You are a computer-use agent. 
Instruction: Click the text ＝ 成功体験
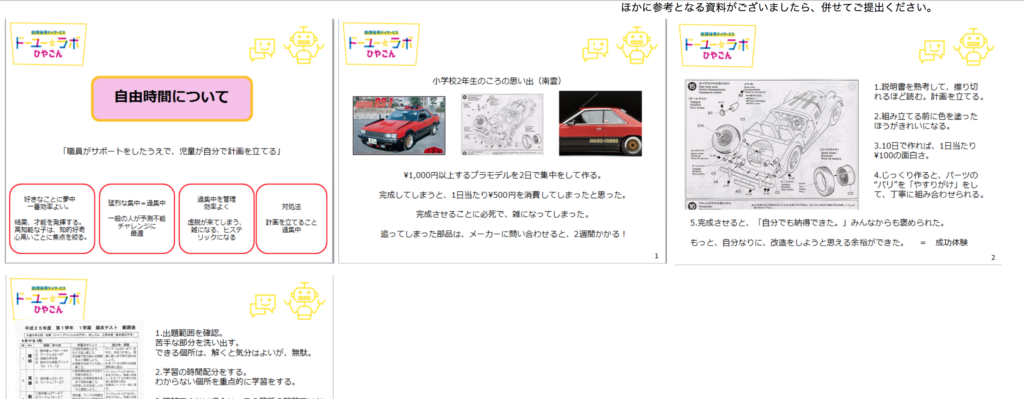944,243
